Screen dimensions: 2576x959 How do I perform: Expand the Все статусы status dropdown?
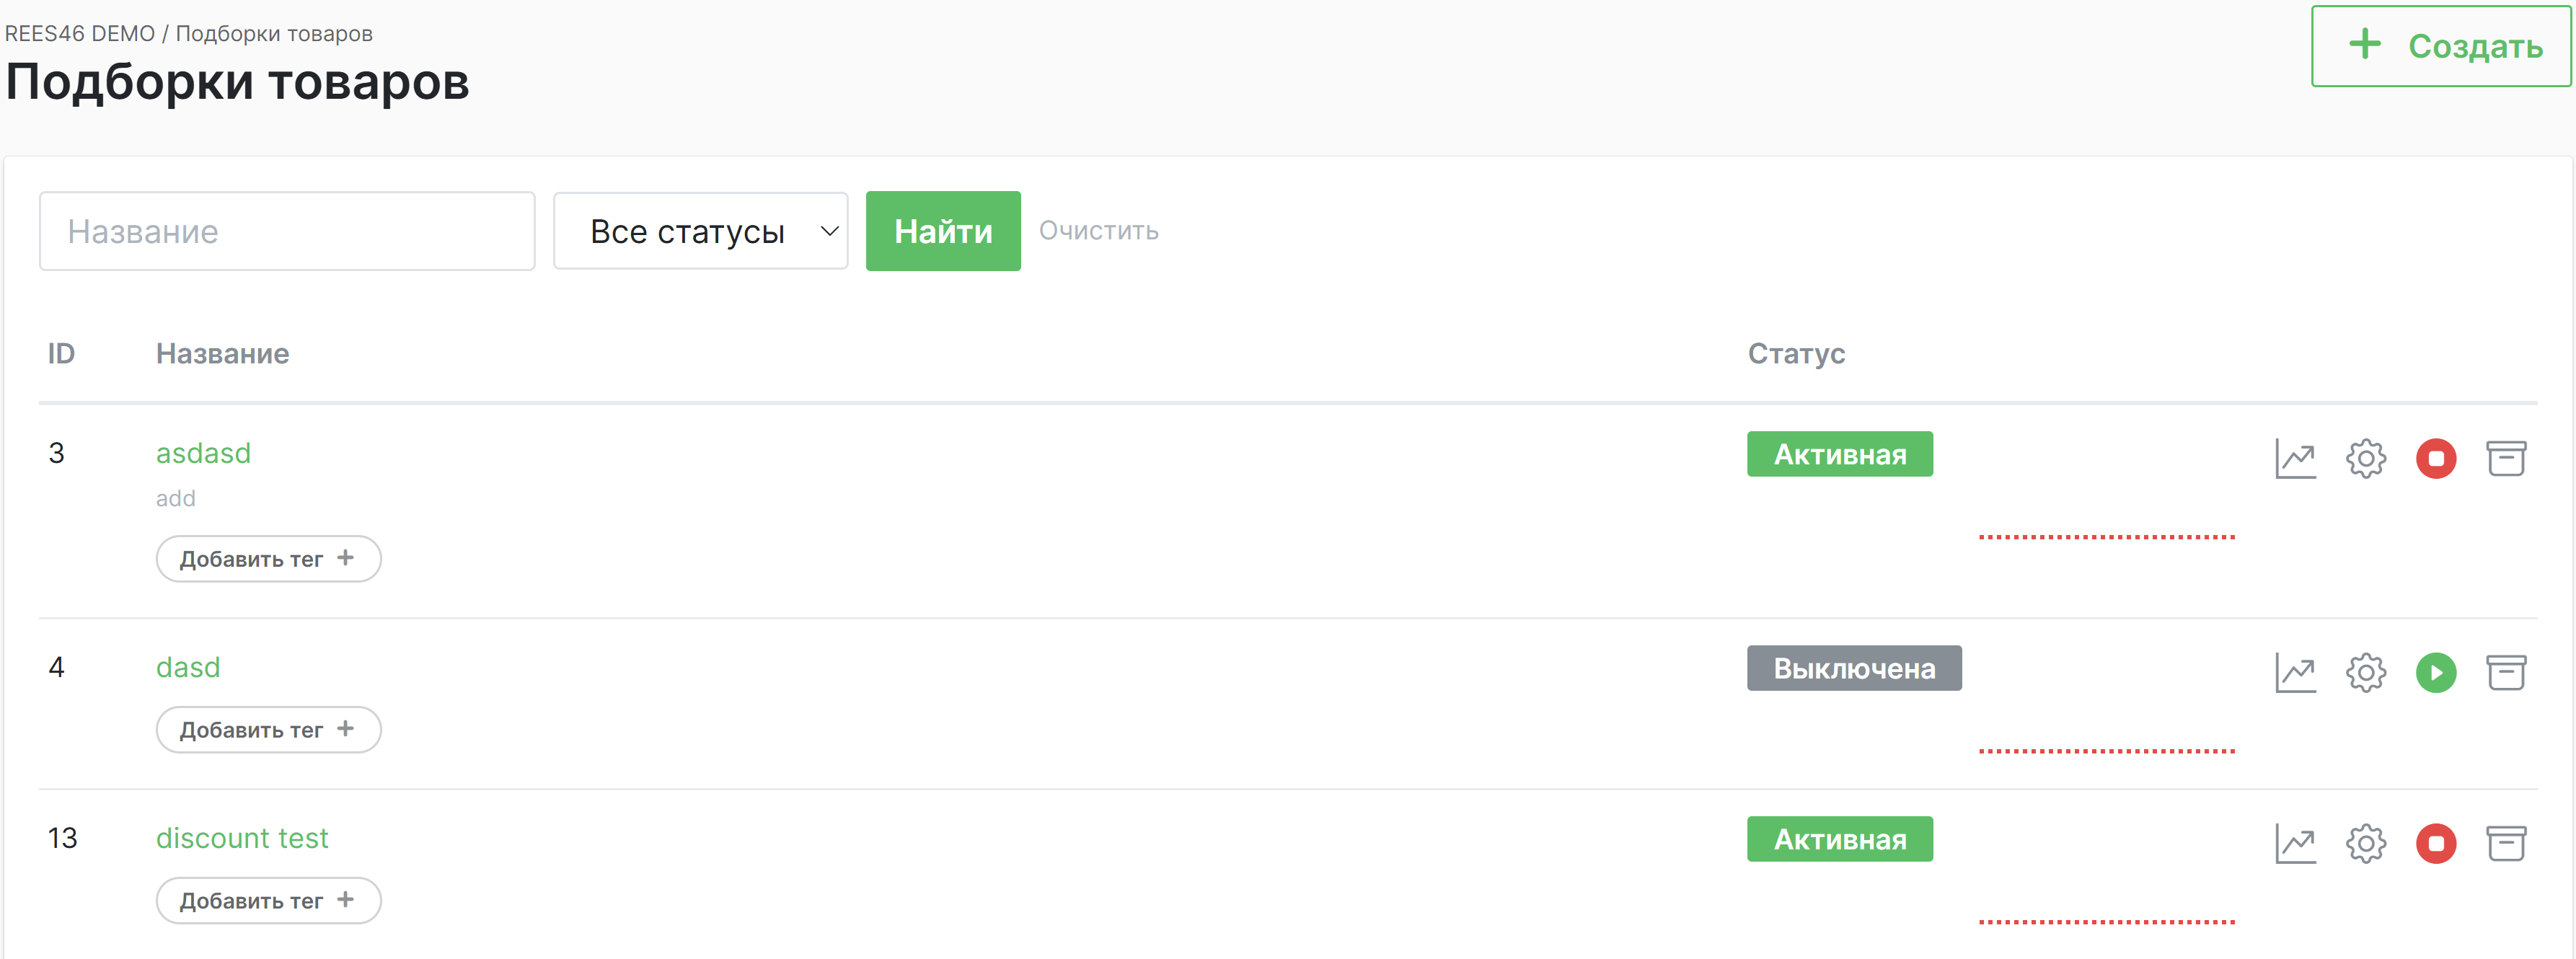coord(700,232)
